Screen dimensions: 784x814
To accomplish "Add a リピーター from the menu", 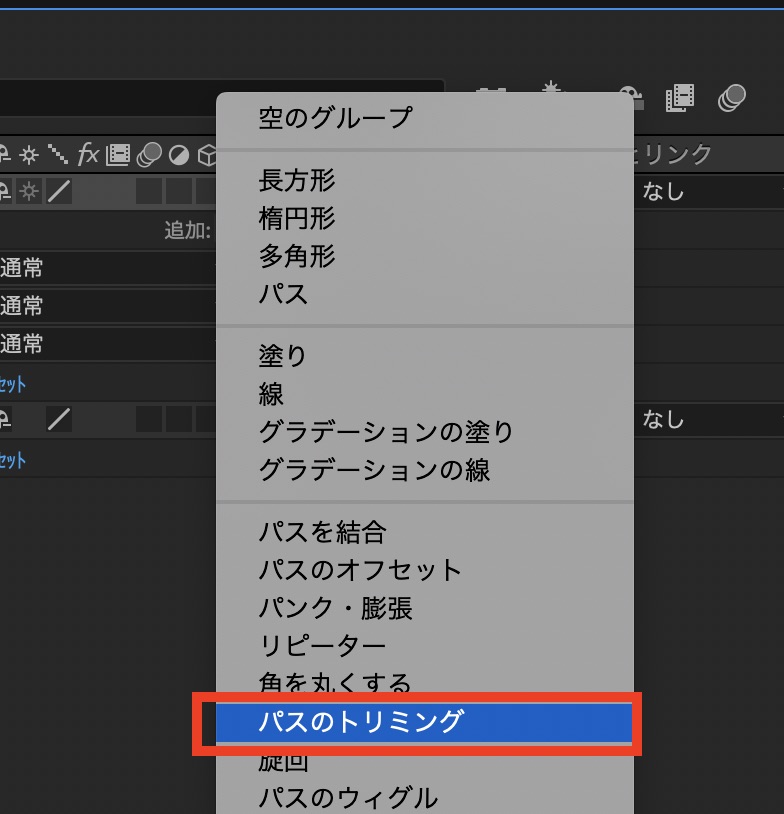I will (425, 646).
